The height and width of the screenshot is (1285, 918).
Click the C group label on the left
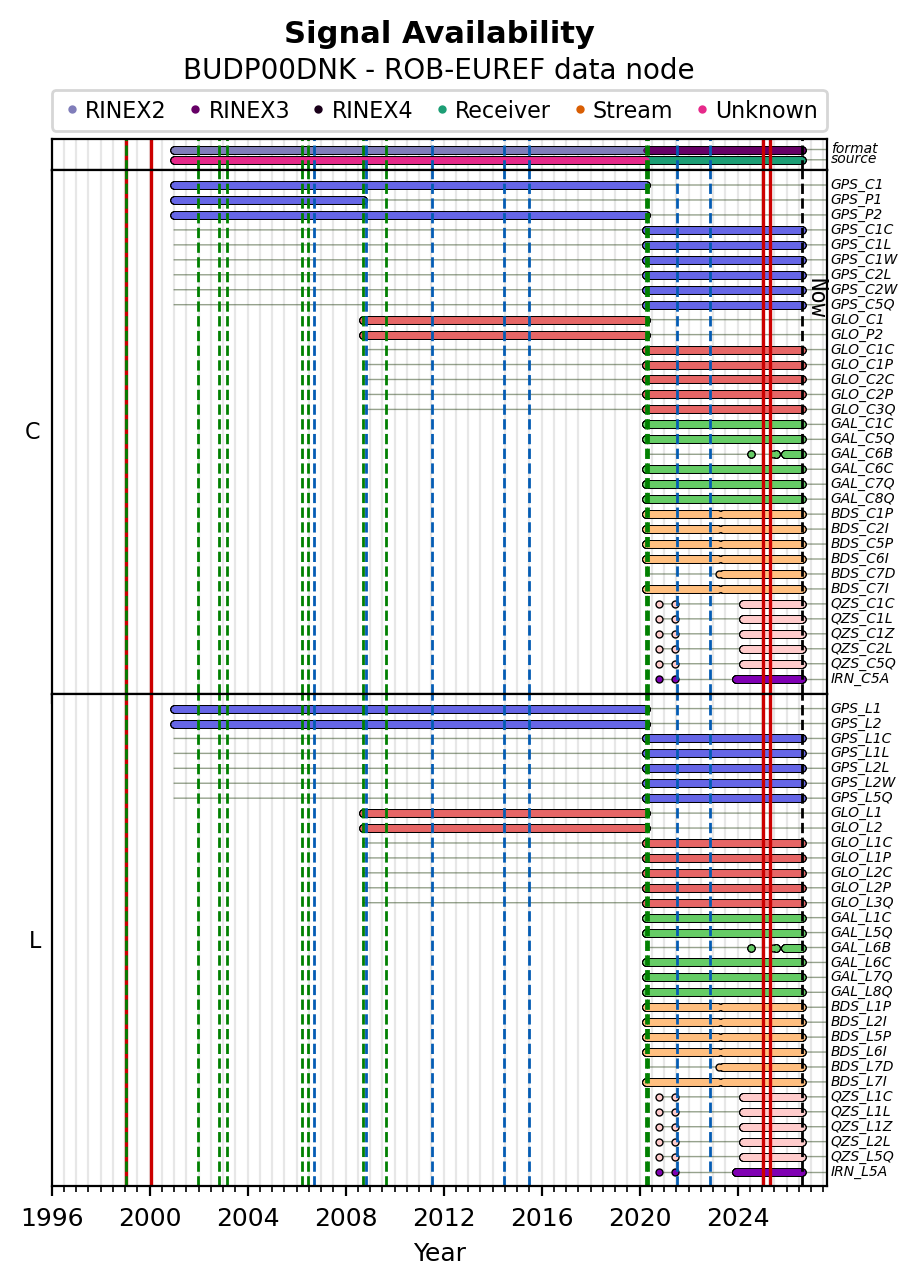pos(33,431)
